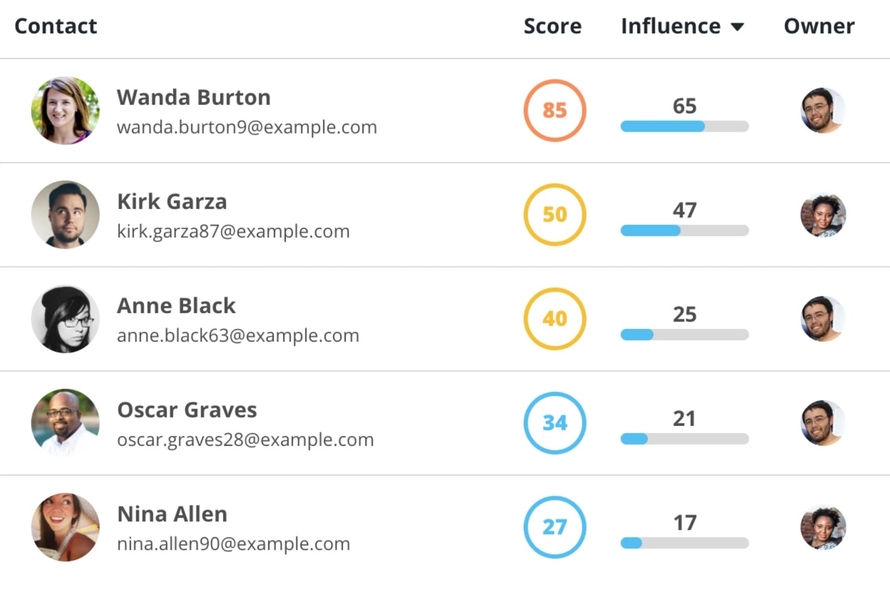890x594 pixels.
Task: Toggle the Influence sort arrow
Action: pos(737,27)
